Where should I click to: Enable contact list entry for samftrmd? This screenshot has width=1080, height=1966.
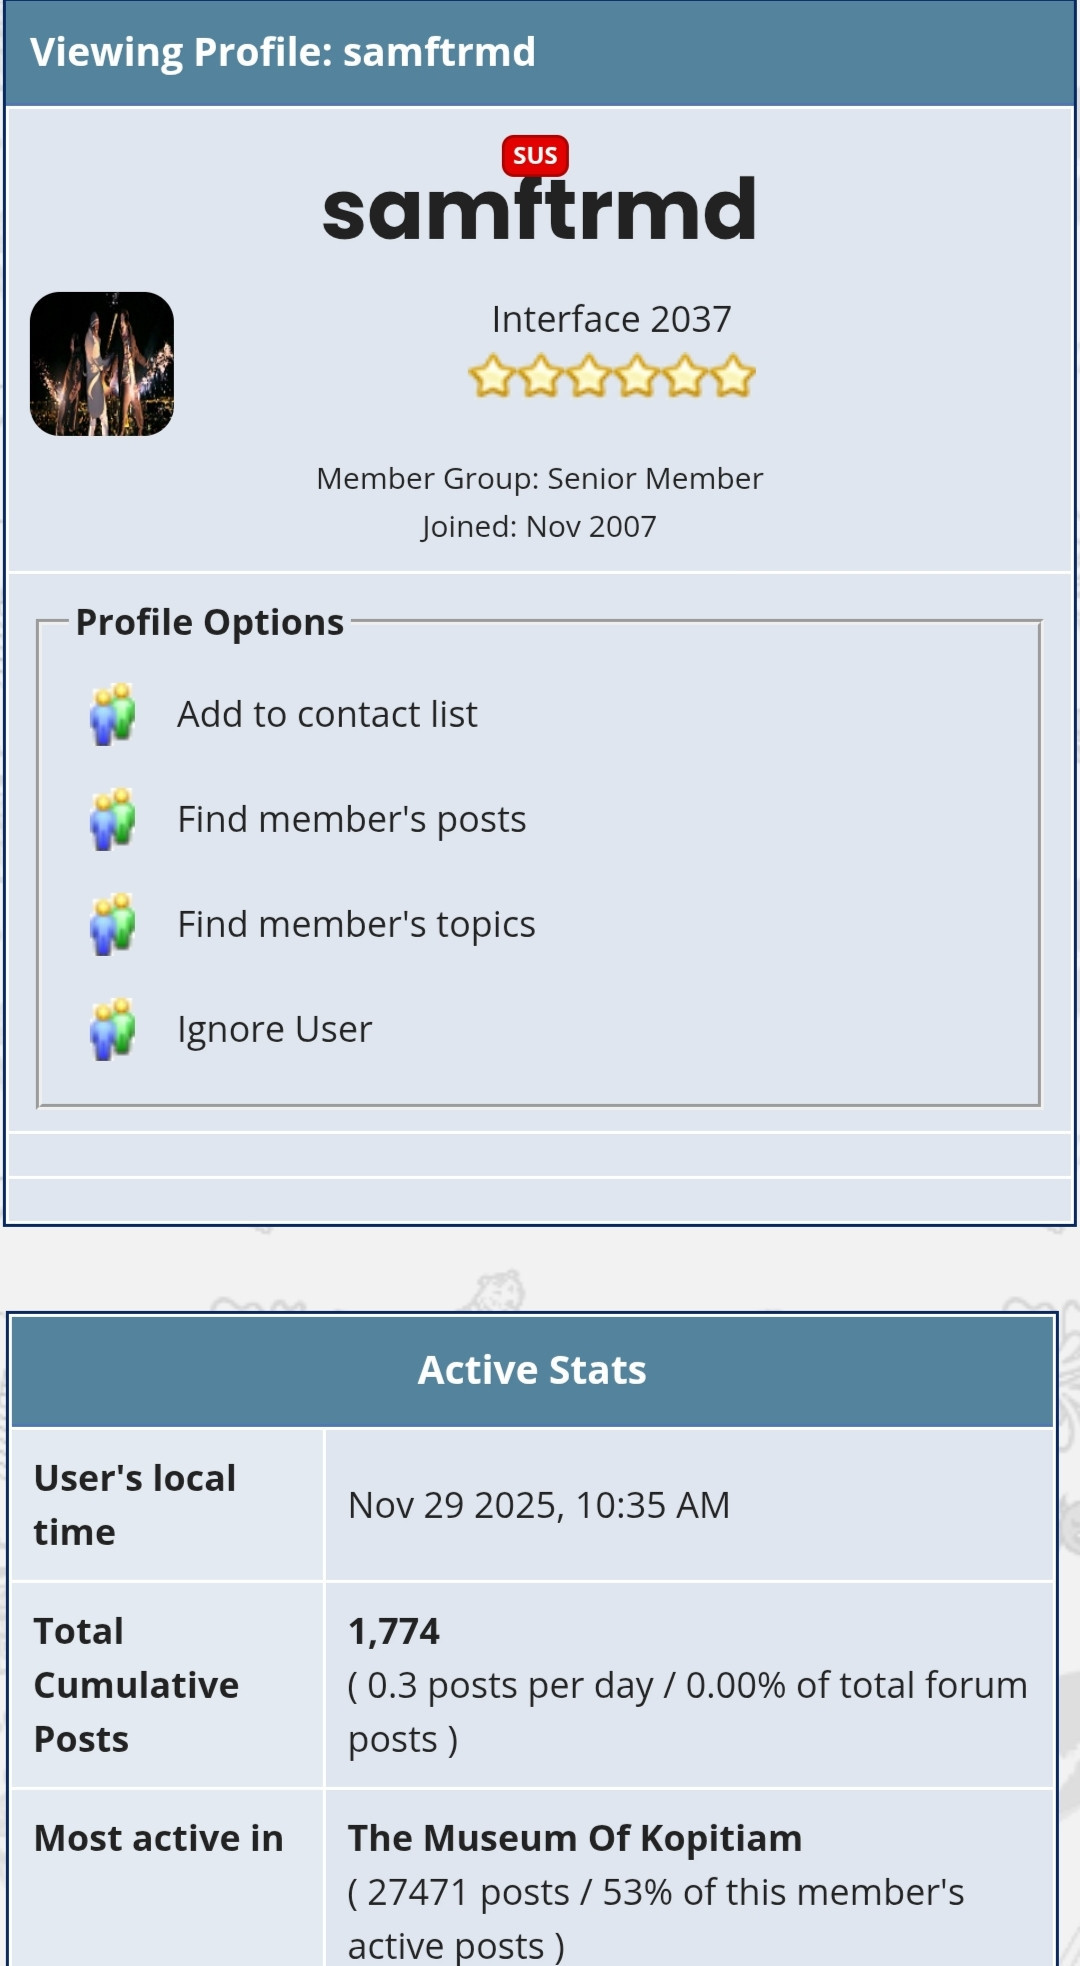327,713
